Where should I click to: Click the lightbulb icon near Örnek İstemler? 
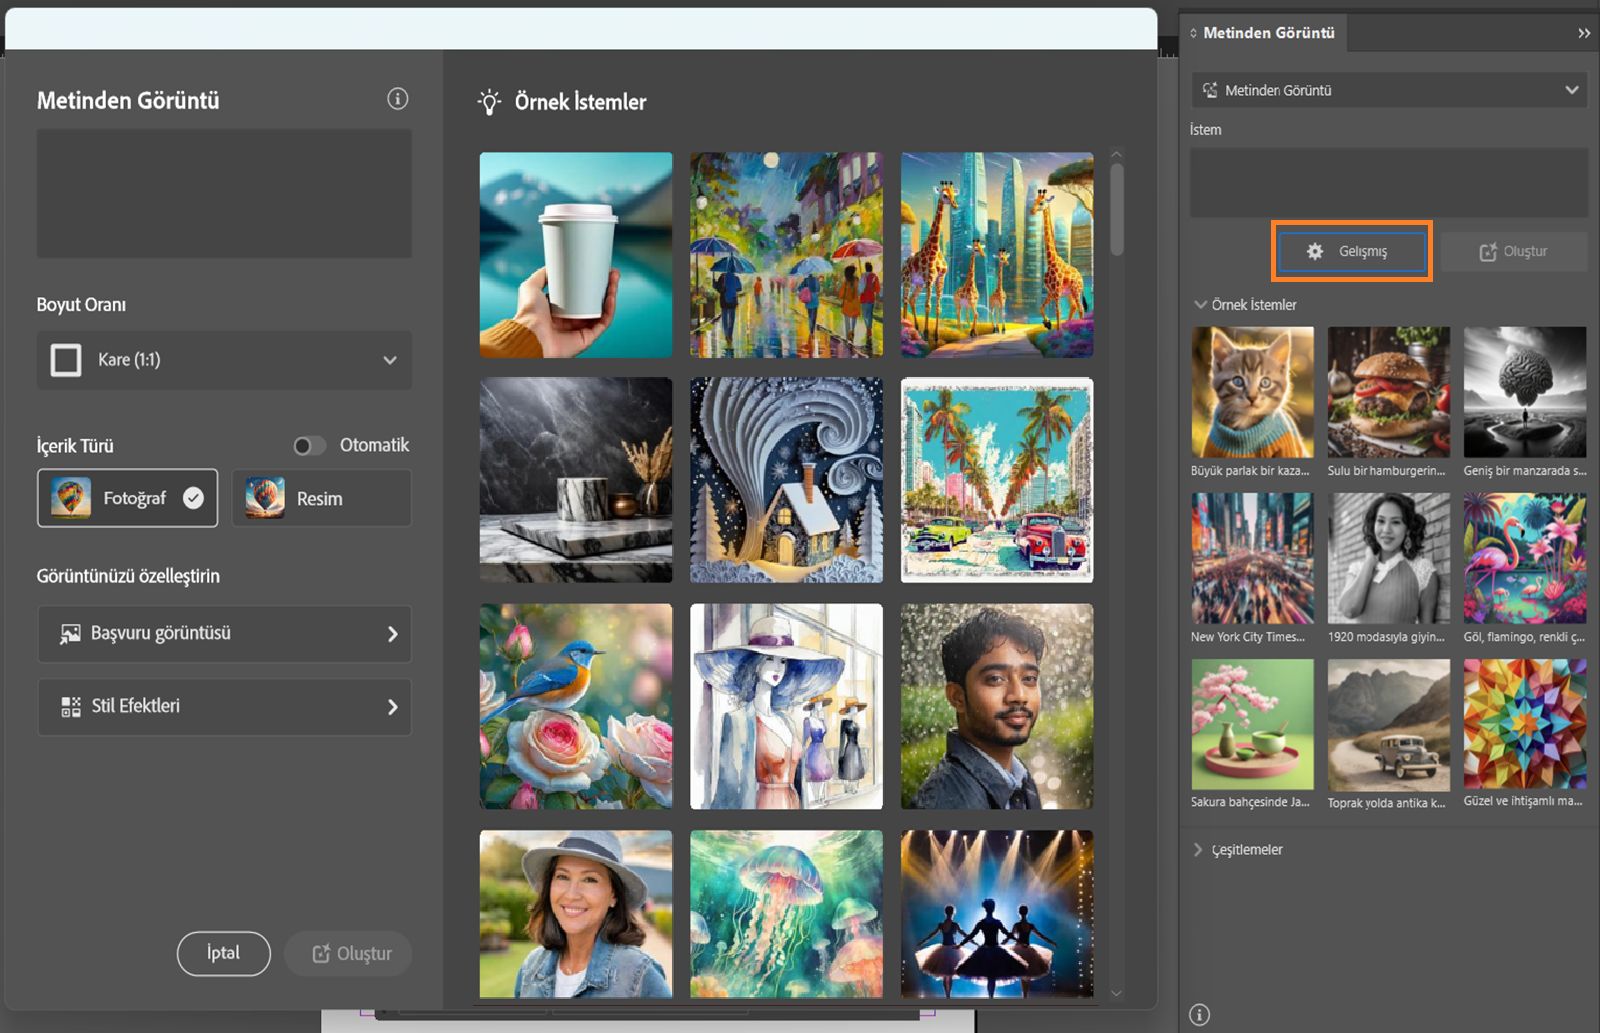point(489,102)
